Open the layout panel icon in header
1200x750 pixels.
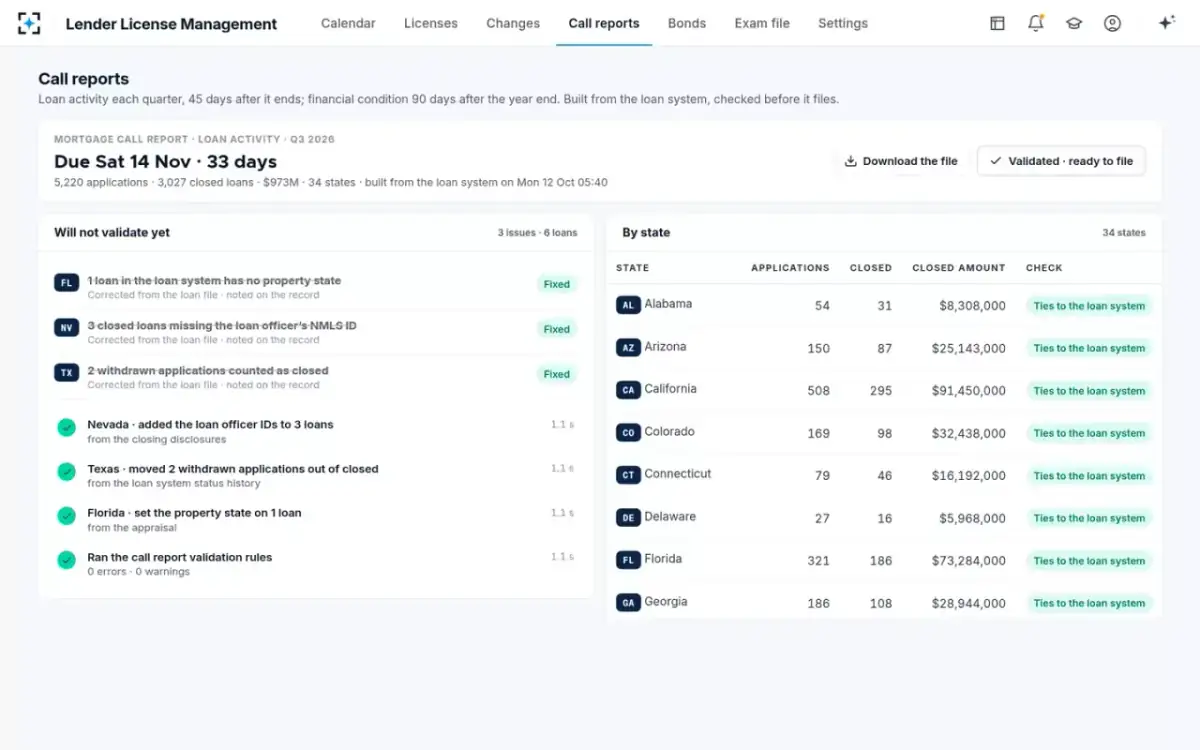(x=997, y=23)
